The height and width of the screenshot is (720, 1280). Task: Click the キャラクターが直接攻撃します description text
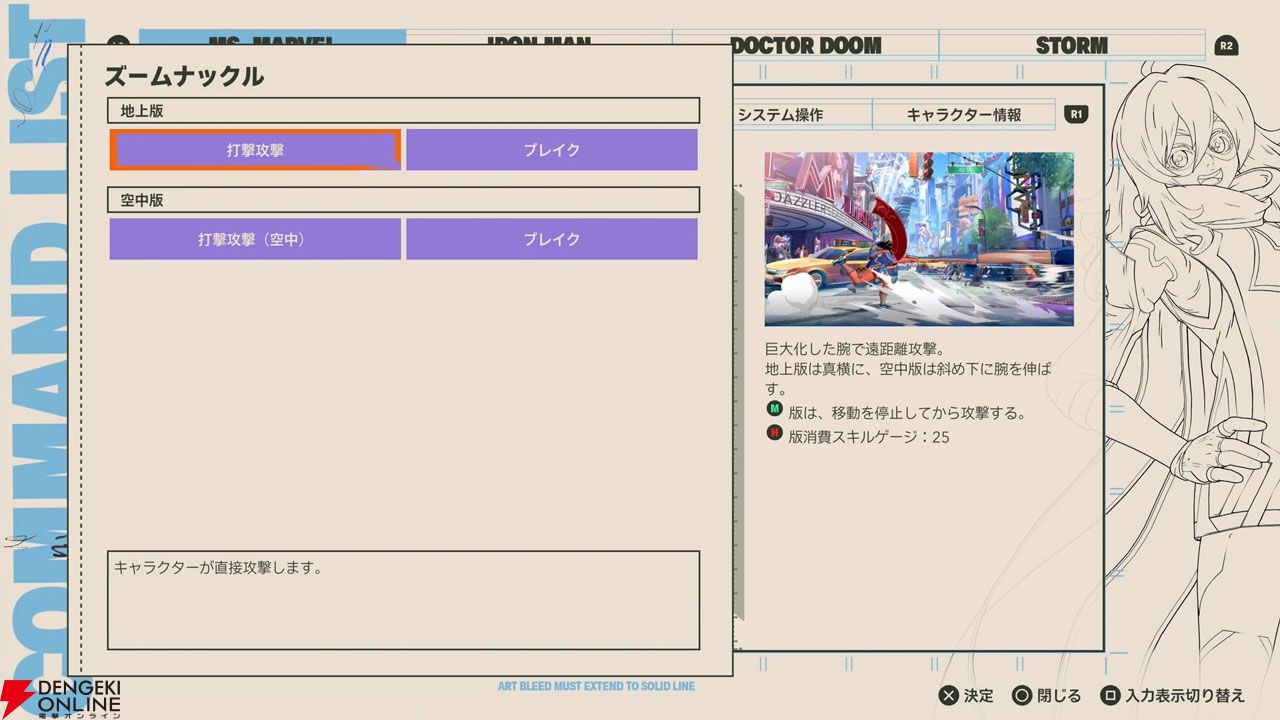tap(217, 568)
